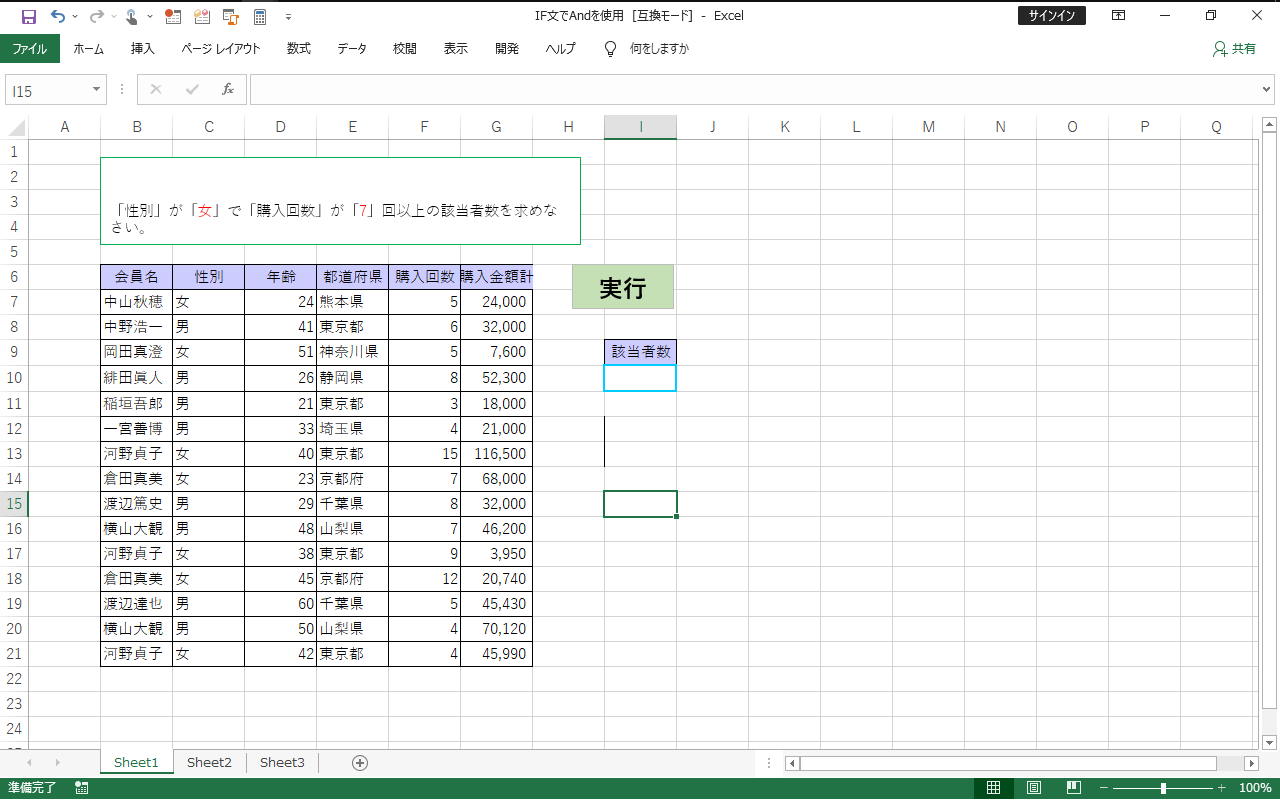Open Customize Quick Access Toolbar dropdown
The width and height of the screenshot is (1280, 800).
(x=289, y=17)
